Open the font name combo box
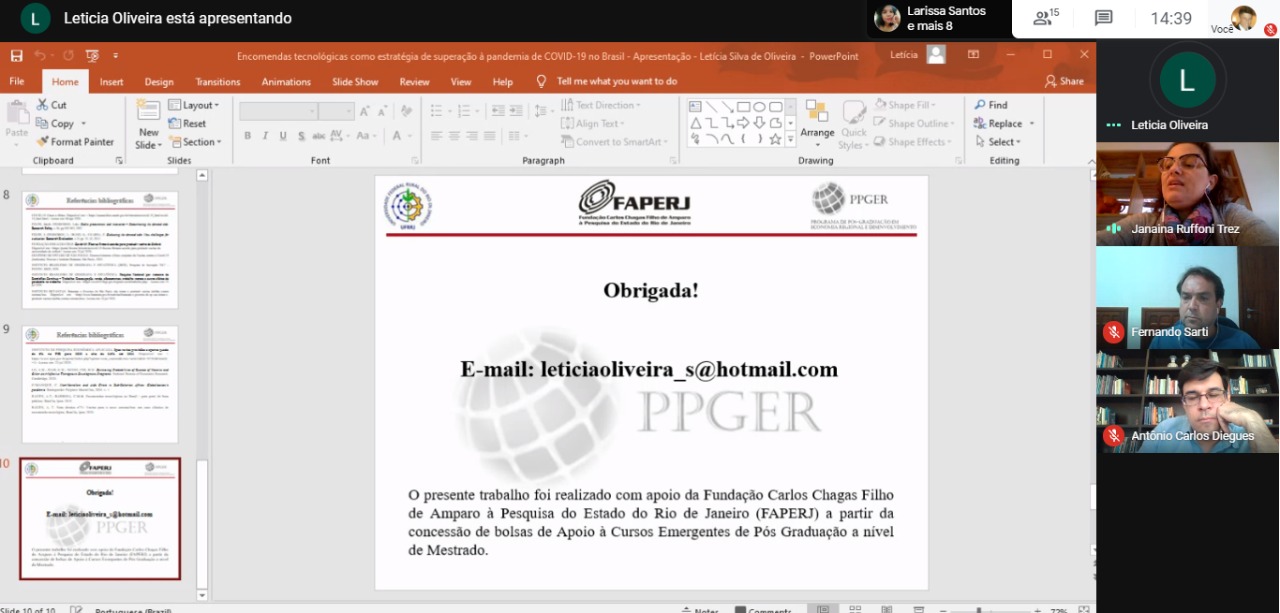Screen dimensions: 1280x613 278,111
